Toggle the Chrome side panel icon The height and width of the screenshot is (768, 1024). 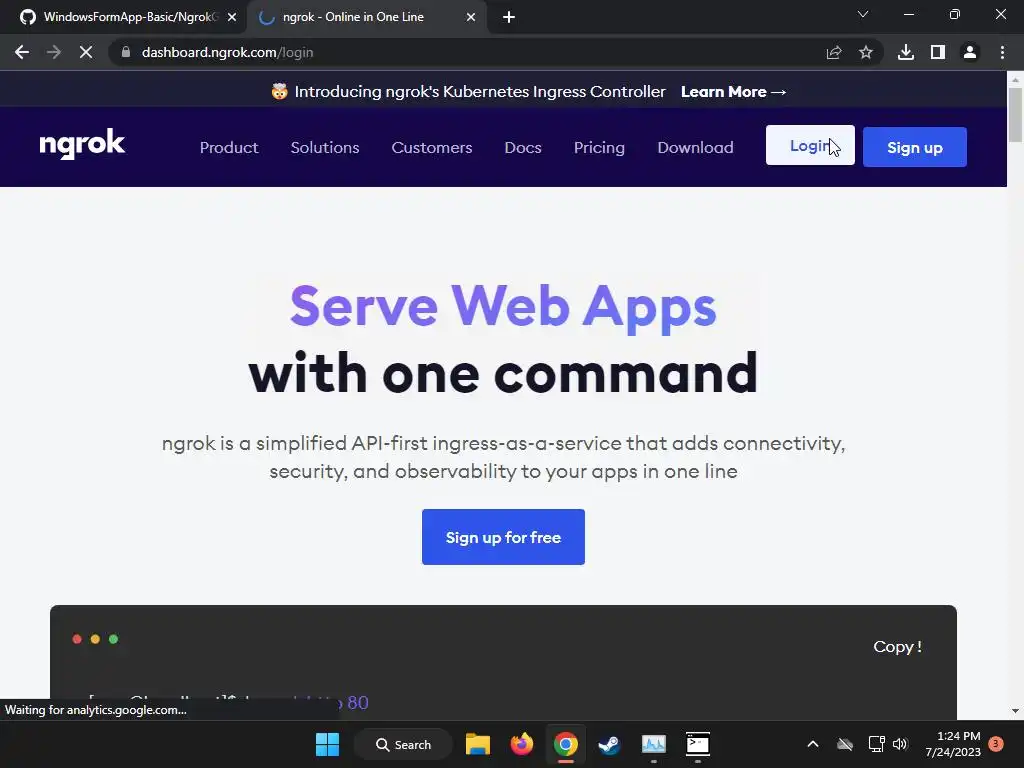pyautogui.click(x=938, y=52)
